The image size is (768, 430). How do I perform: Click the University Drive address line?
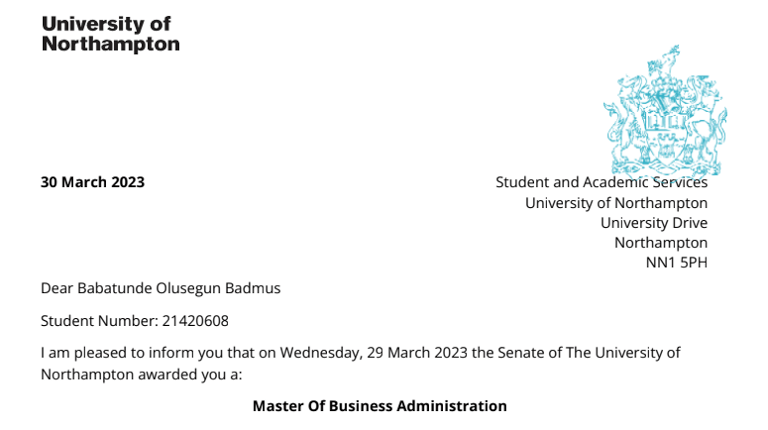point(654,223)
